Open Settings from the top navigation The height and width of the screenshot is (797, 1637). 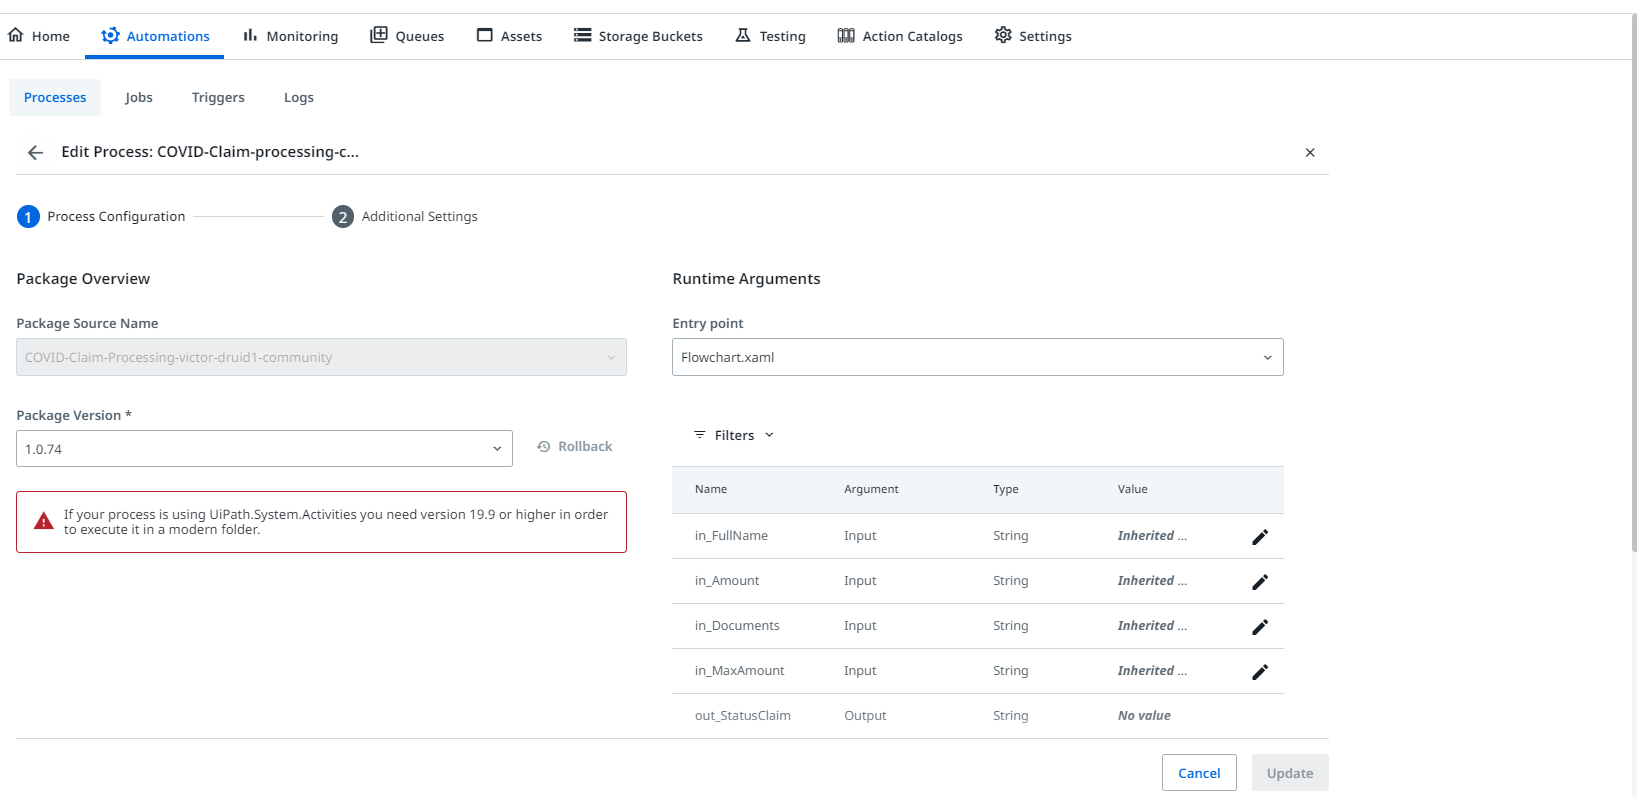tap(1033, 36)
